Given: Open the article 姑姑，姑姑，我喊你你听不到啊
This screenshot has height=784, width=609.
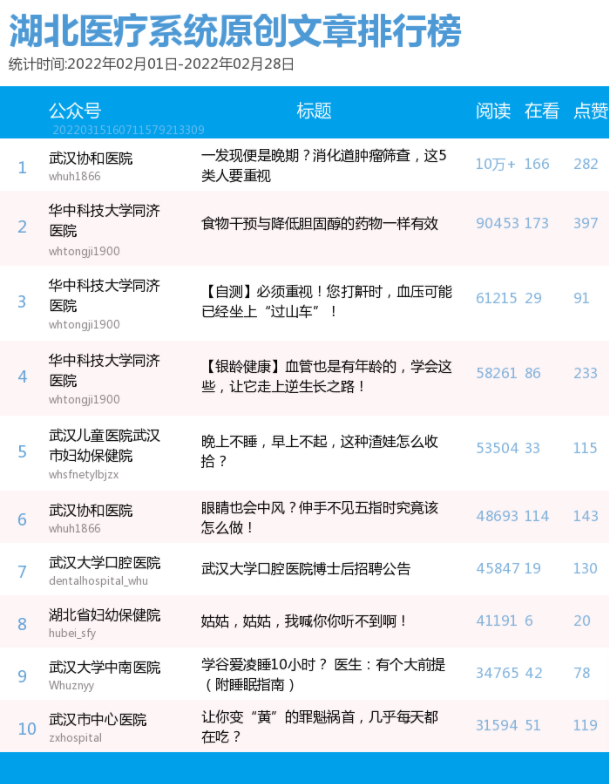Looking at the screenshot, I should pyautogui.click(x=304, y=621).
